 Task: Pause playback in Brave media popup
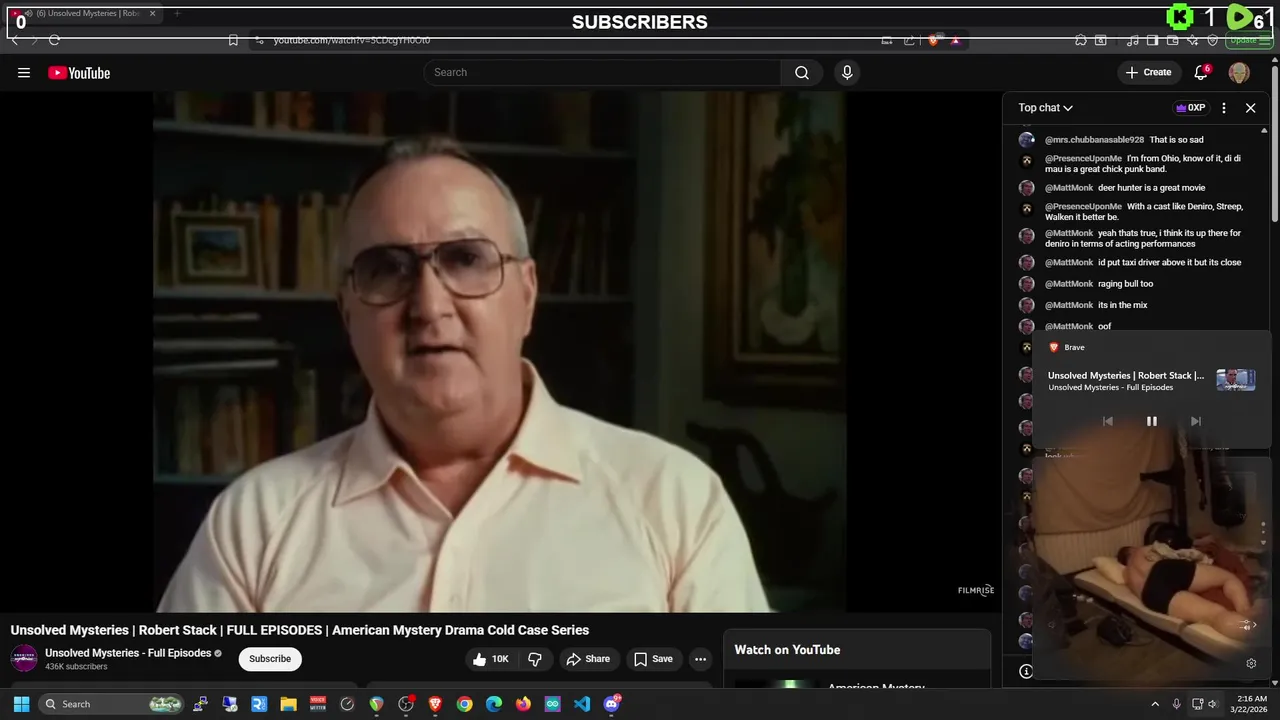1151,421
